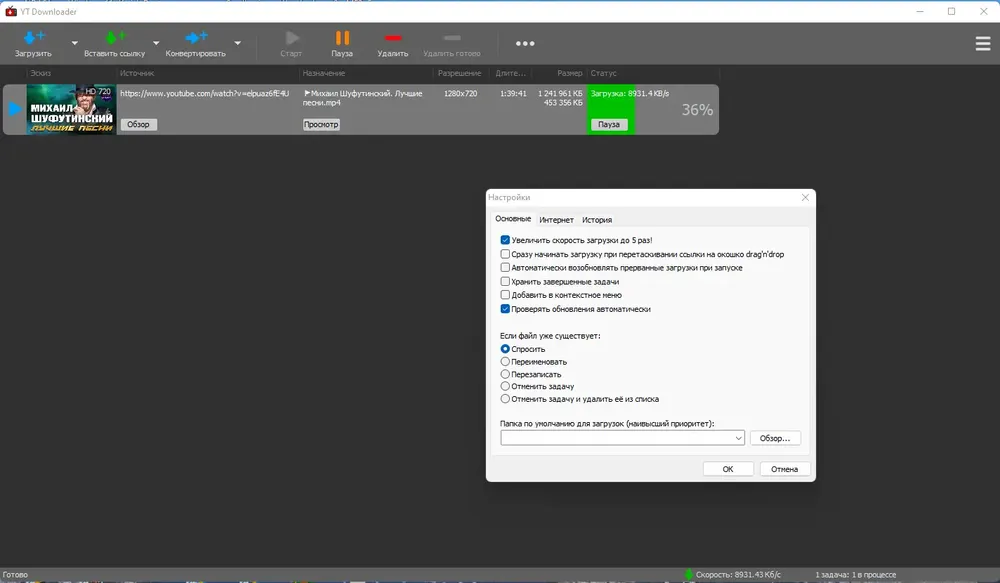Open the hamburger main menu icon
The width and height of the screenshot is (1000, 583).
click(x=983, y=43)
